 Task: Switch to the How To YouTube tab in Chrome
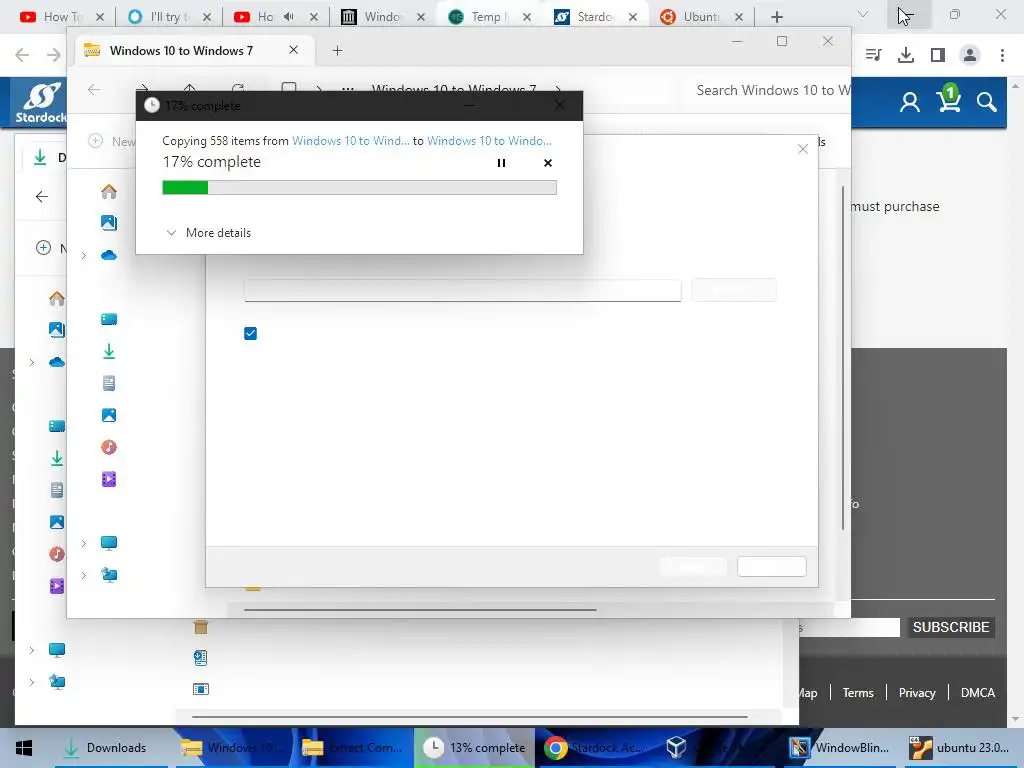click(63, 17)
